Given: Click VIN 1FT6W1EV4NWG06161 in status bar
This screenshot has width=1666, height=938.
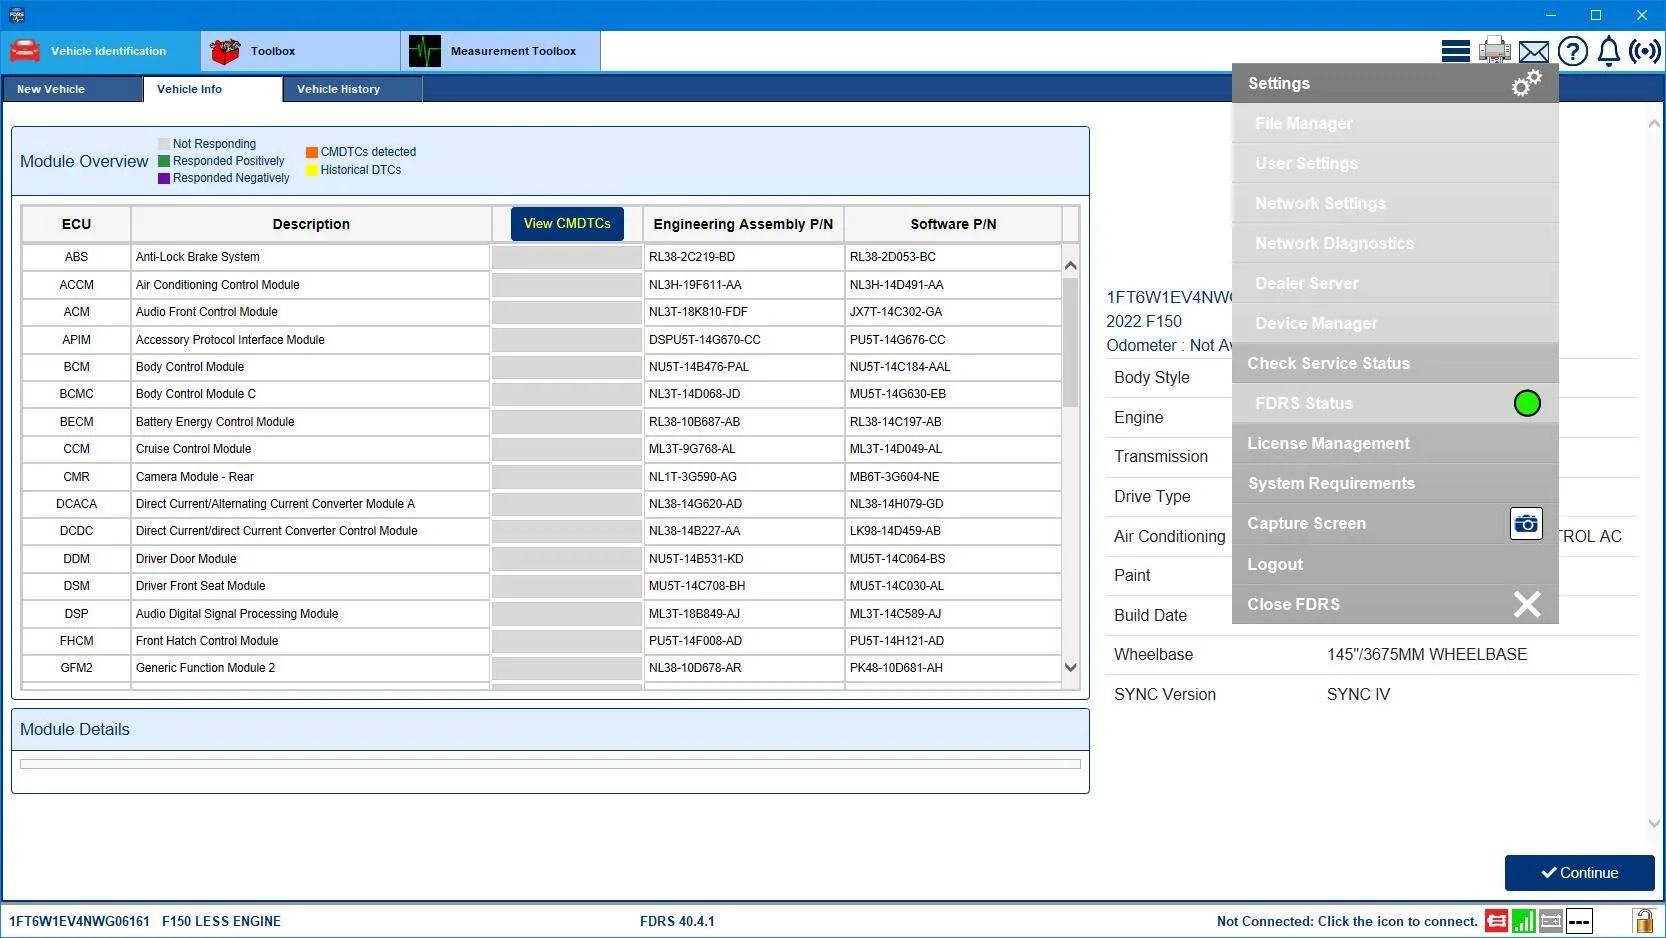Looking at the screenshot, I should pos(79,921).
